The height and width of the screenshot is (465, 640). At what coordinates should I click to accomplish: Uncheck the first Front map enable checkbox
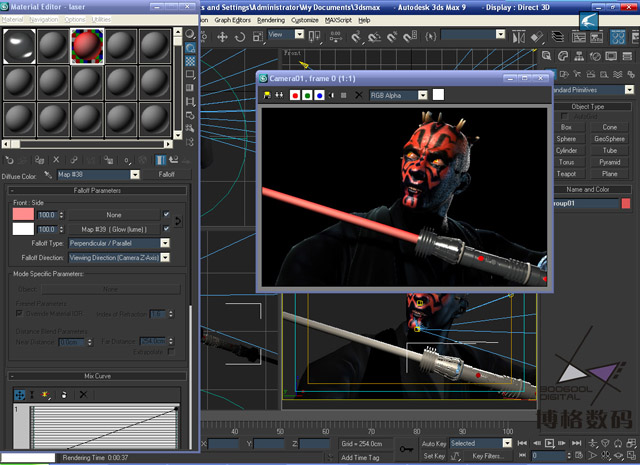(166, 215)
